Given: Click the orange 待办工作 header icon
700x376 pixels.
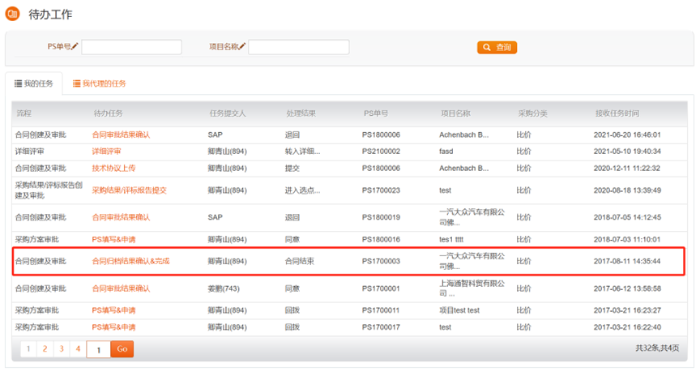Looking at the screenshot, I should click(x=12, y=14).
